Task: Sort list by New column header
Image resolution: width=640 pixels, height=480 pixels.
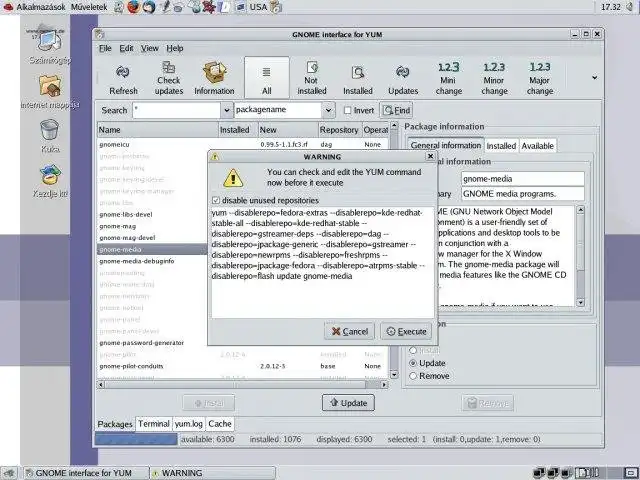Action: (288, 130)
